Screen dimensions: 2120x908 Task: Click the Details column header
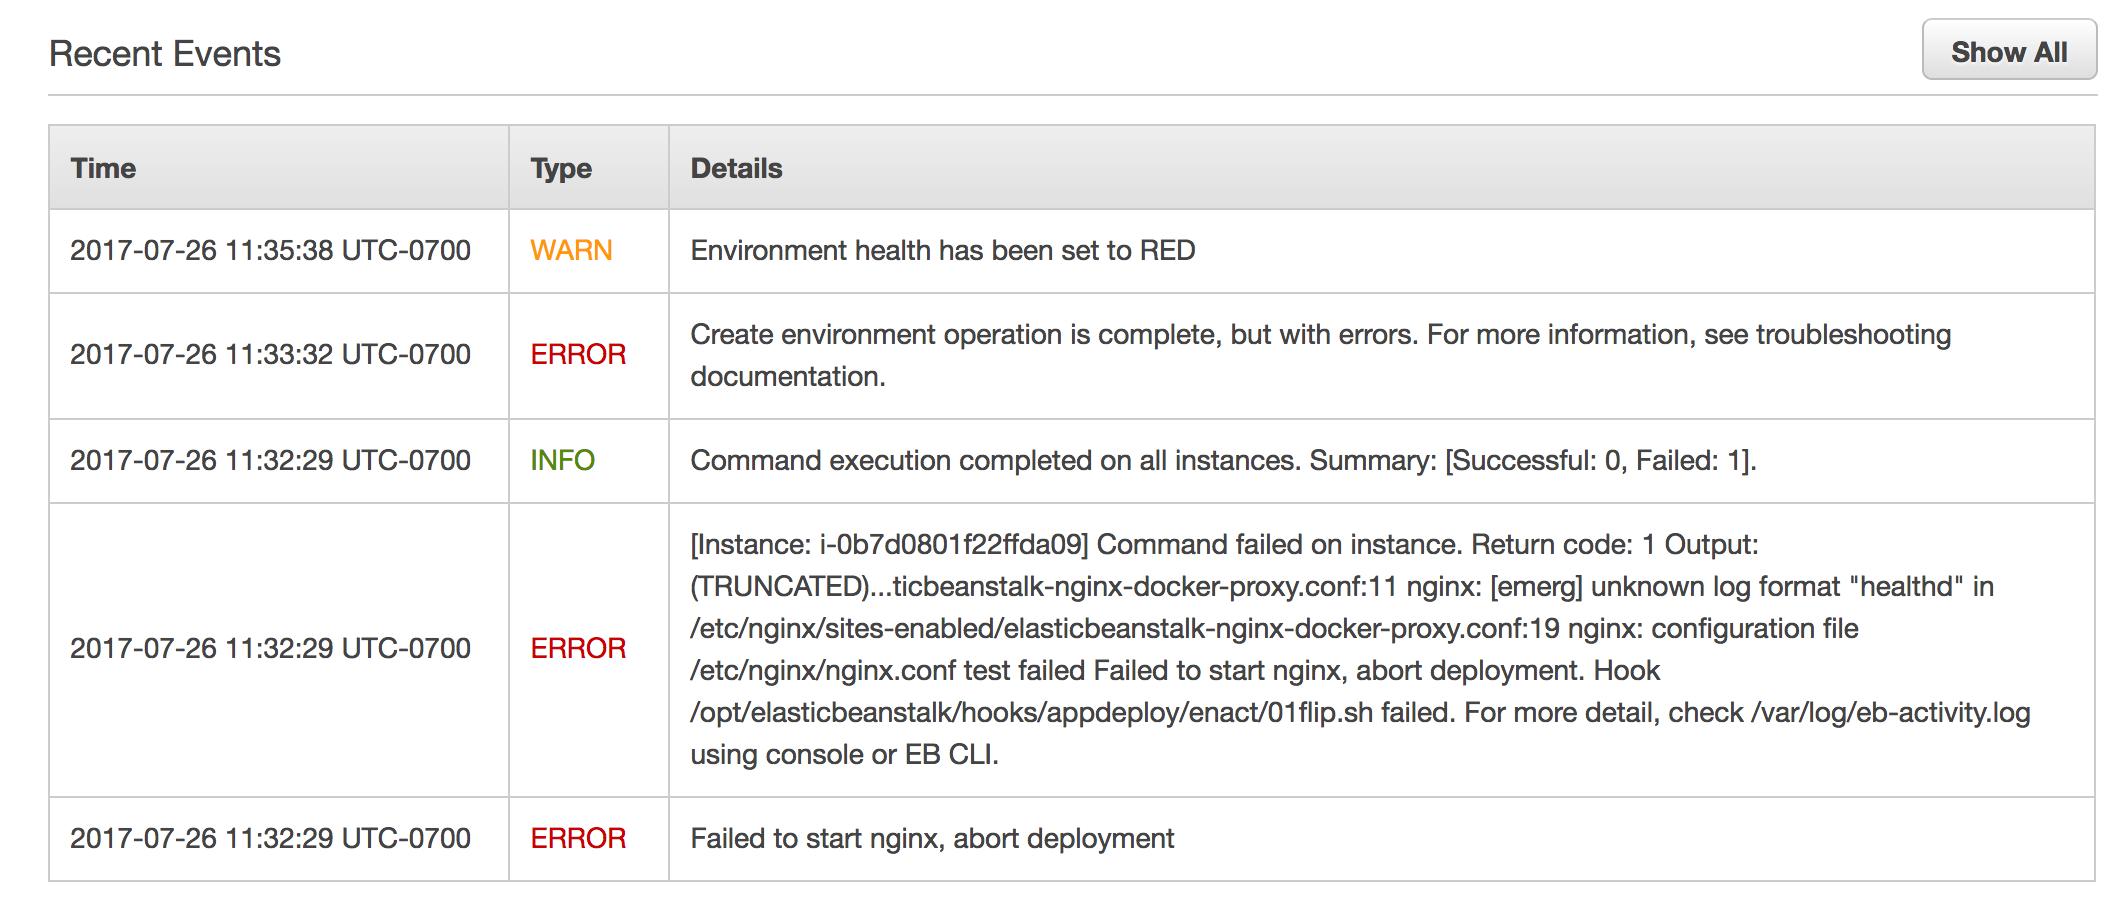click(x=736, y=168)
